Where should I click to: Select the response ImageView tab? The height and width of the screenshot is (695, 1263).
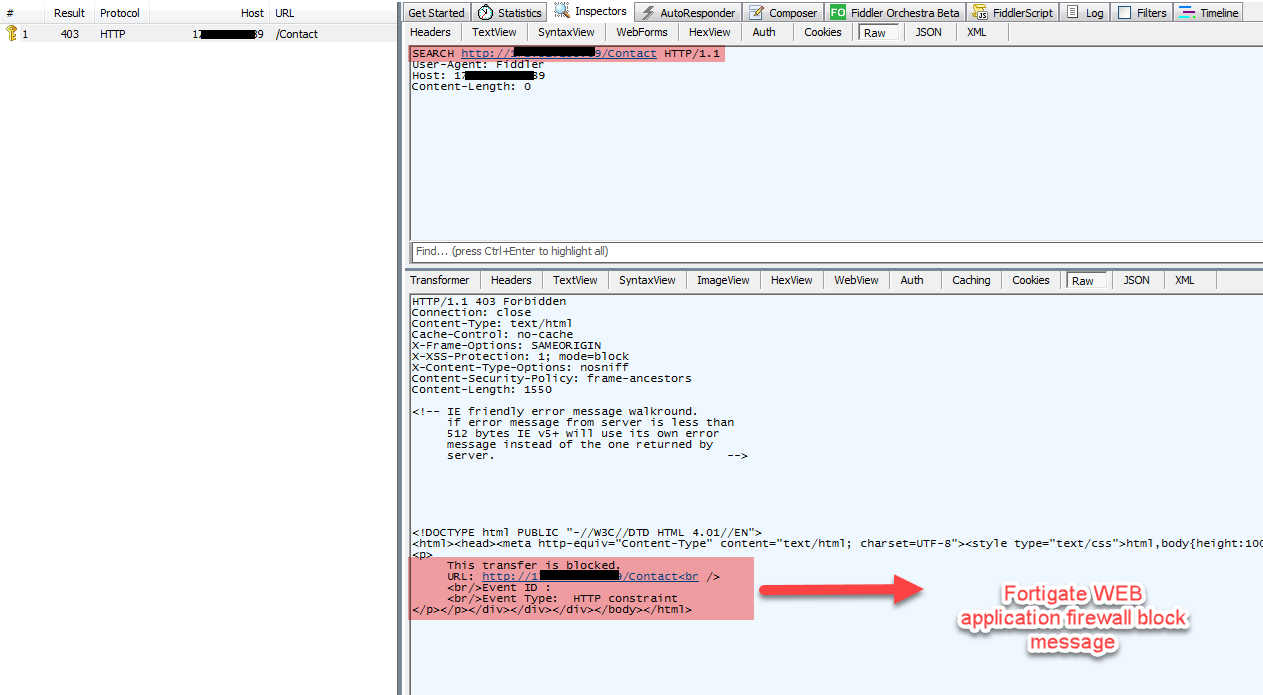(x=722, y=280)
